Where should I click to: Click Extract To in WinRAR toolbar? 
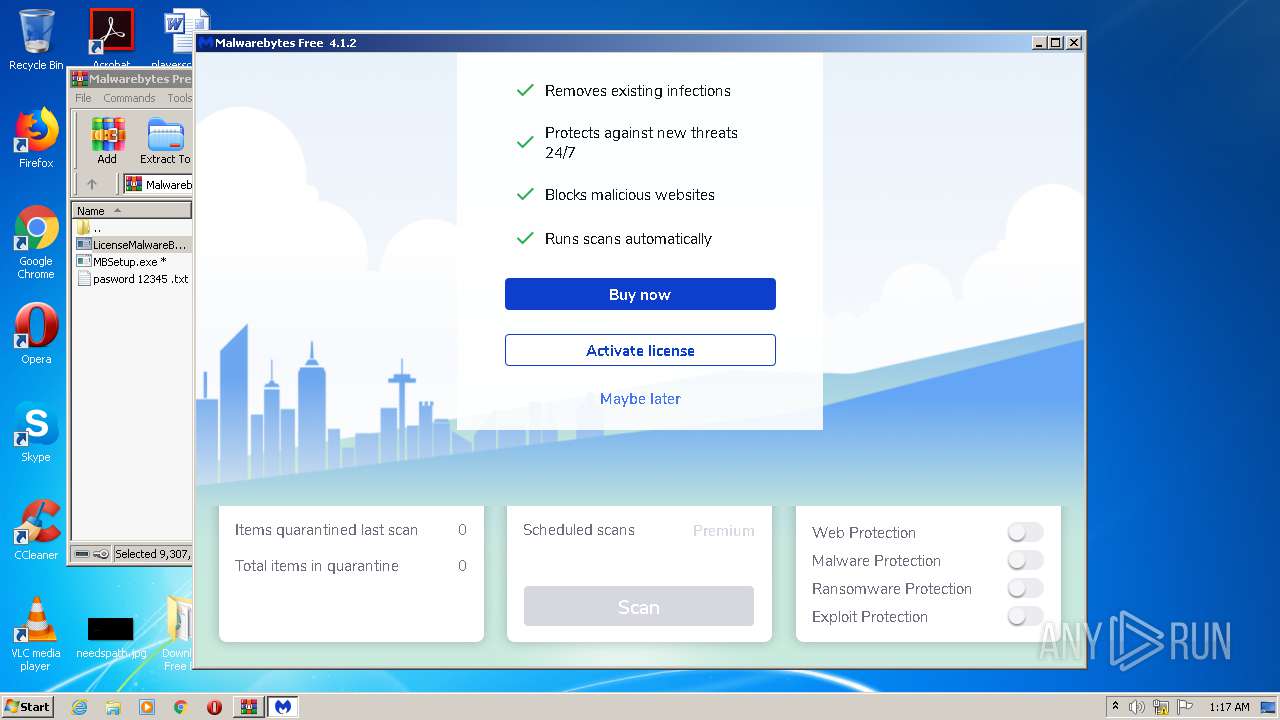coord(165,141)
